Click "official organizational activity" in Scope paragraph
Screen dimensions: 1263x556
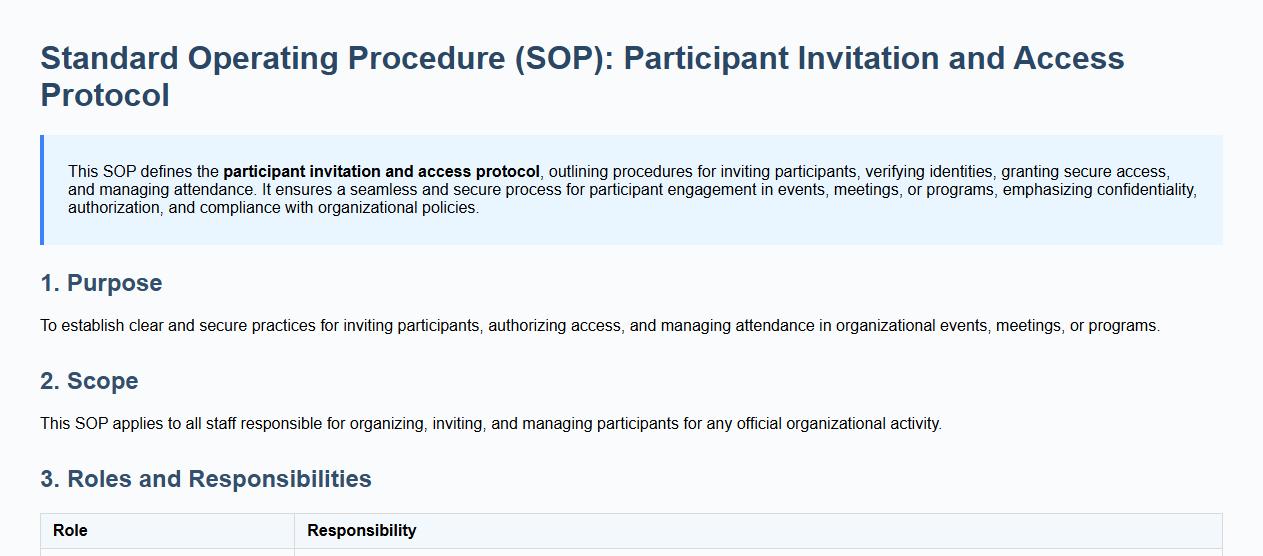pos(838,424)
